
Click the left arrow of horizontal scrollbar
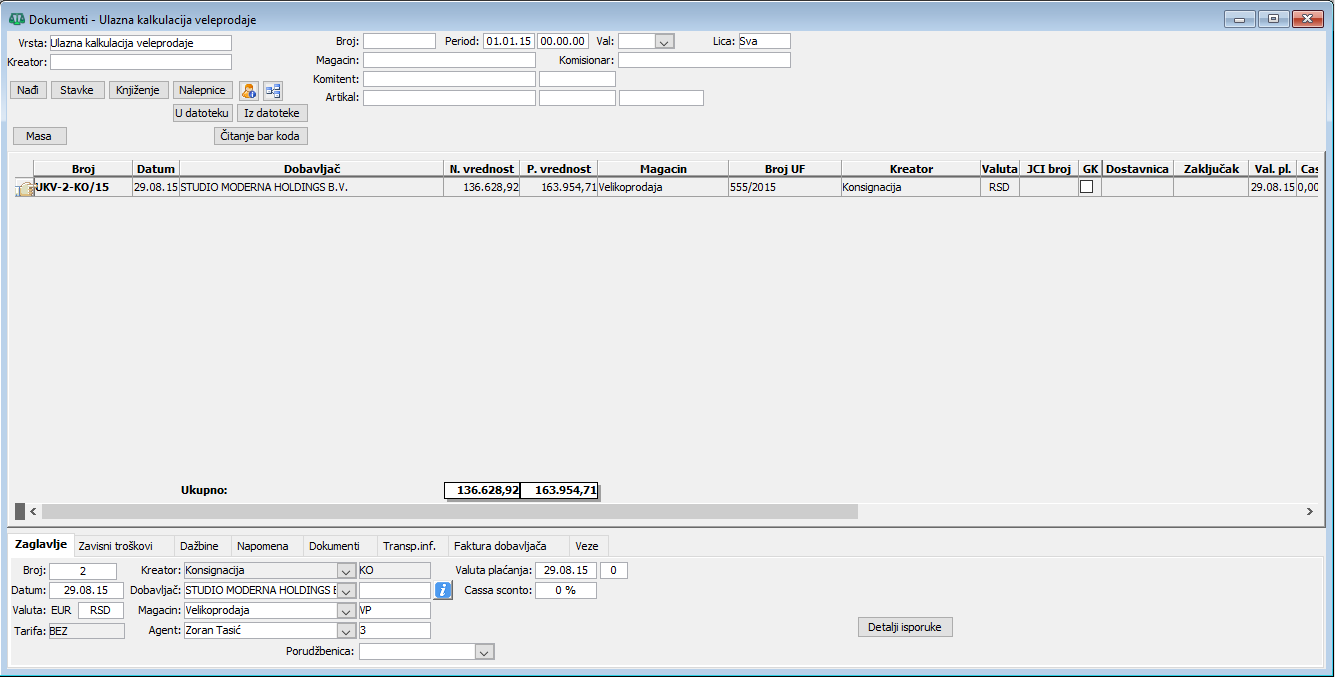[x=33, y=511]
